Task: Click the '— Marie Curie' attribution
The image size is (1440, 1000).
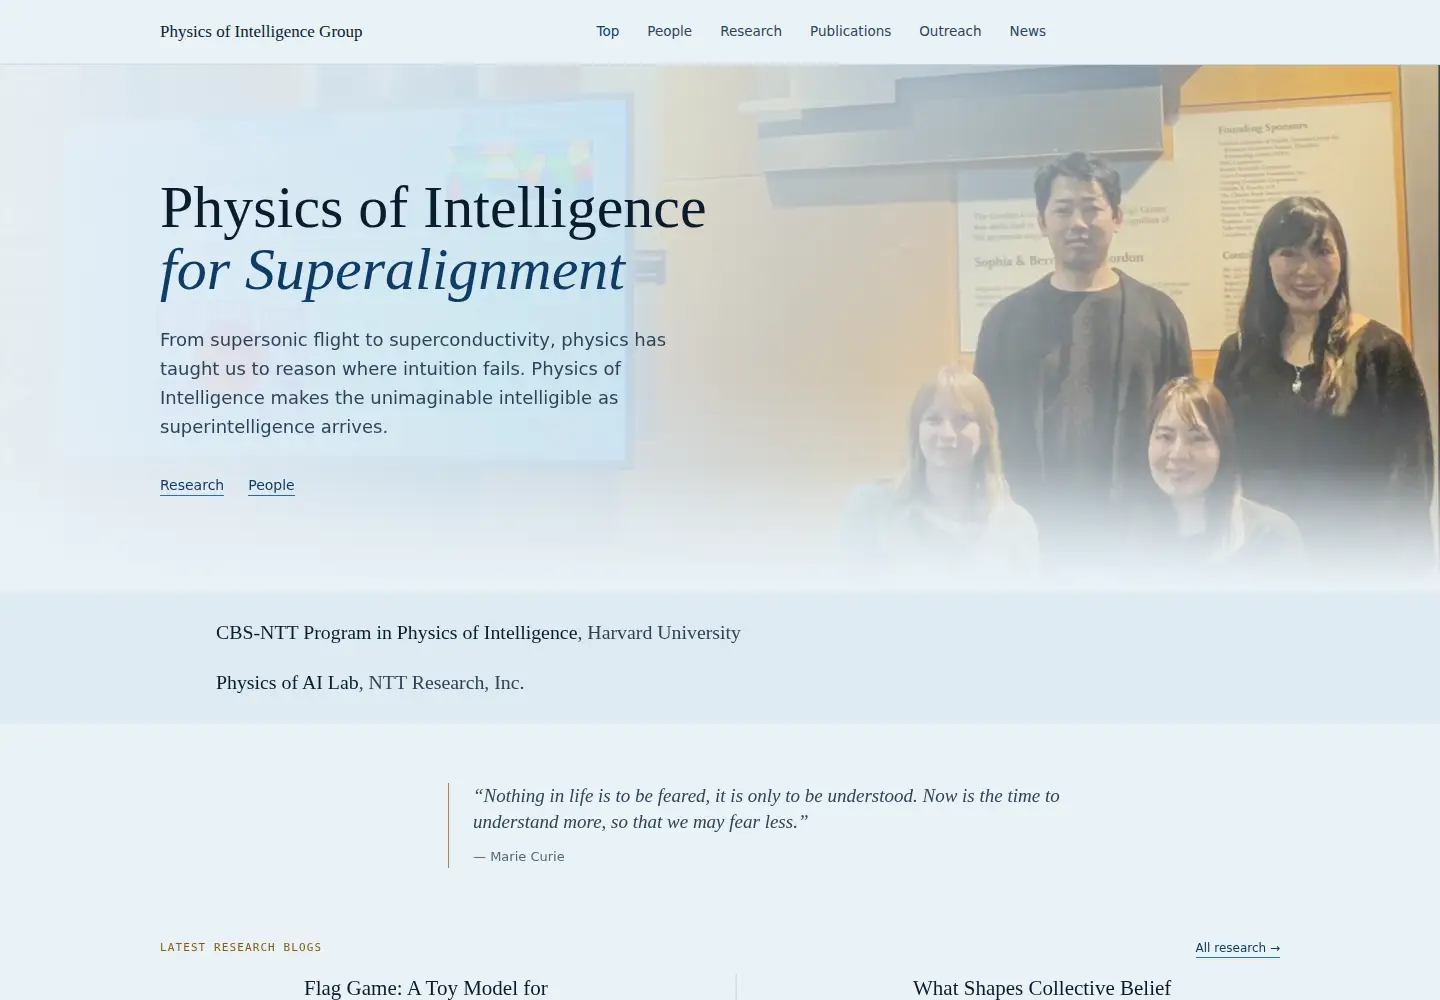Action: pyautogui.click(x=519, y=857)
